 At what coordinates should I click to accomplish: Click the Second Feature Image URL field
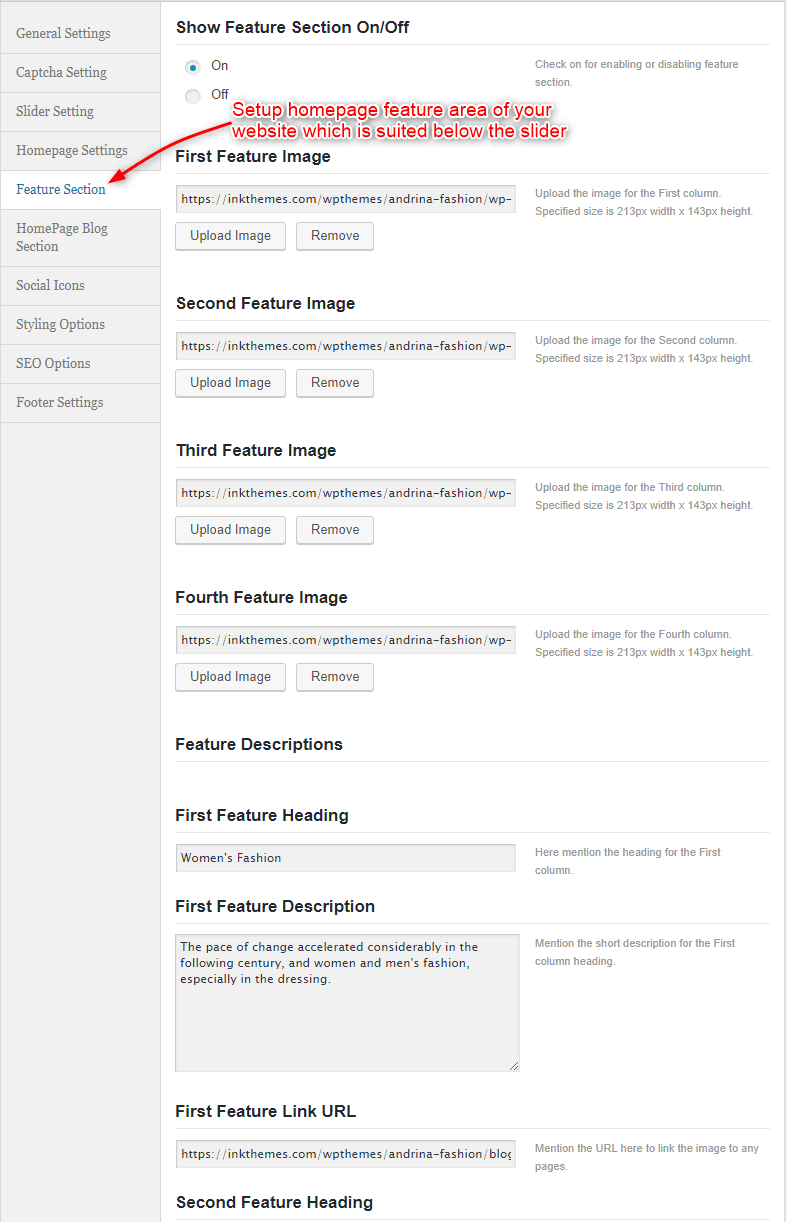[346, 346]
